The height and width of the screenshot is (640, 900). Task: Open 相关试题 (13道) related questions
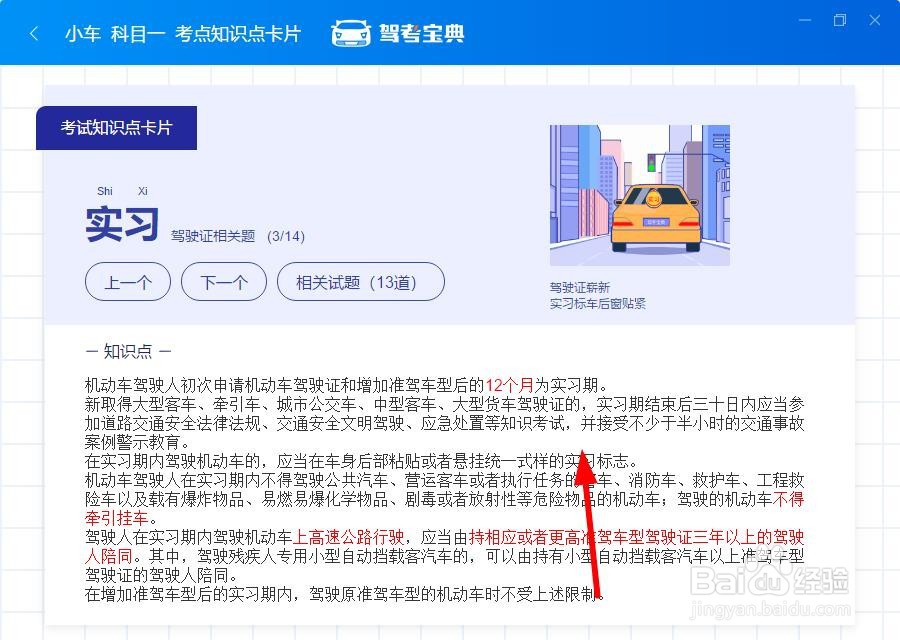(x=361, y=282)
